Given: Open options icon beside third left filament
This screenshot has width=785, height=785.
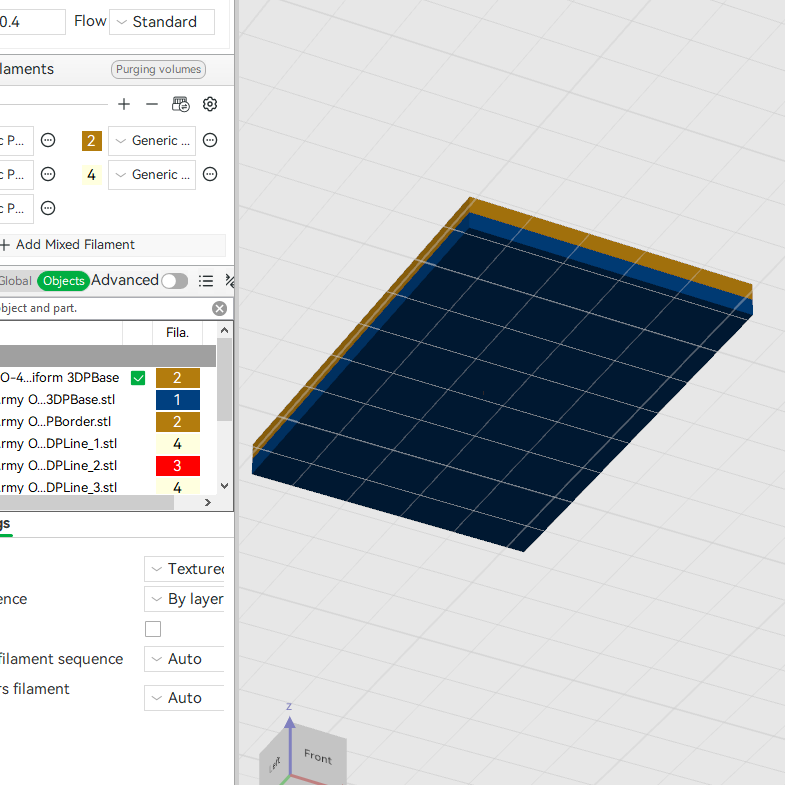Looking at the screenshot, I should tap(48, 208).
